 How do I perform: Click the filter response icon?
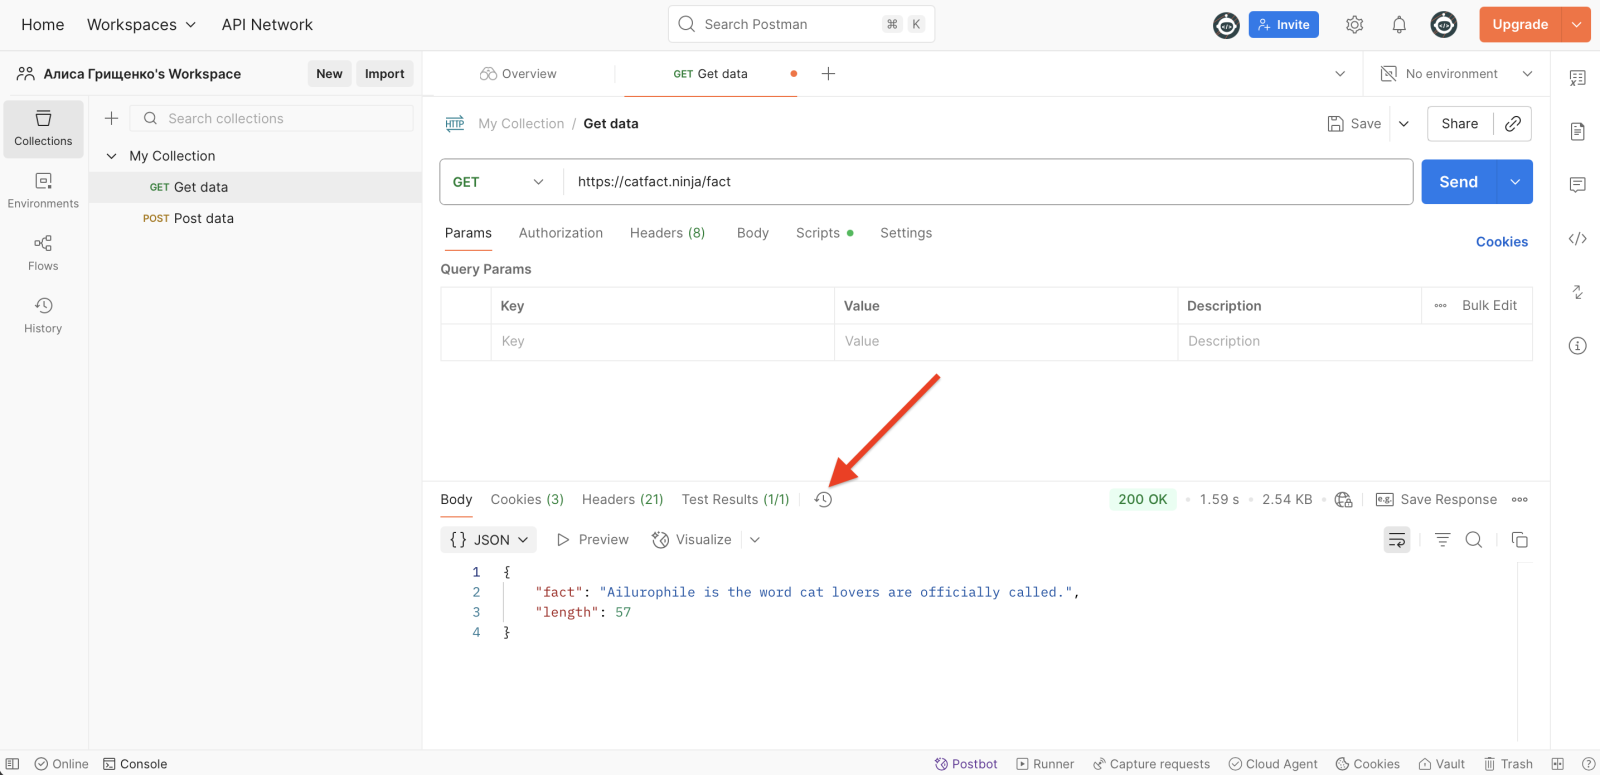pyautogui.click(x=1442, y=540)
